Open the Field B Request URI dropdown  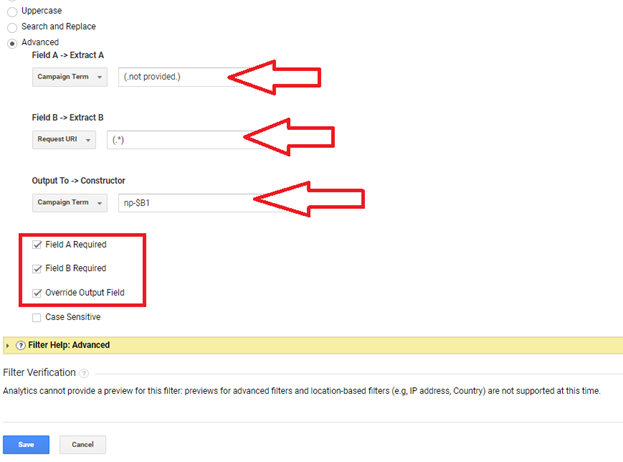point(64,139)
